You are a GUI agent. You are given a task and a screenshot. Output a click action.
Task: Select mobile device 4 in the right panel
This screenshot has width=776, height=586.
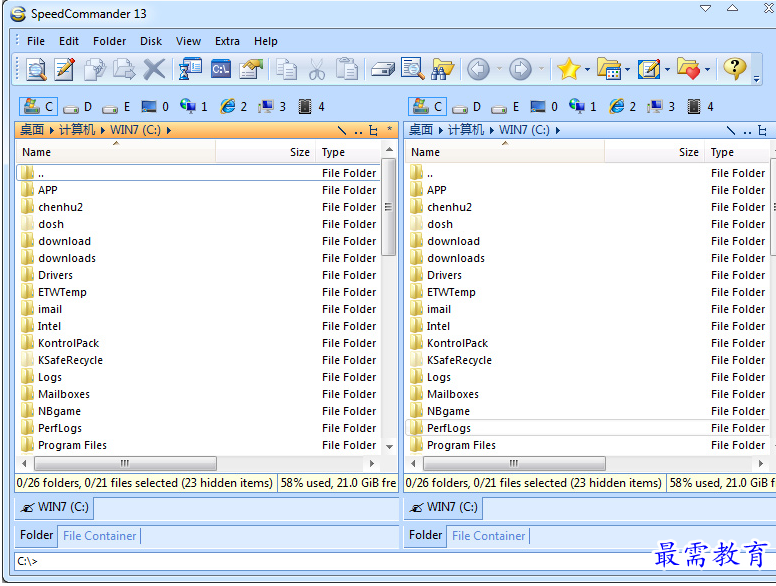click(x=700, y=107)
